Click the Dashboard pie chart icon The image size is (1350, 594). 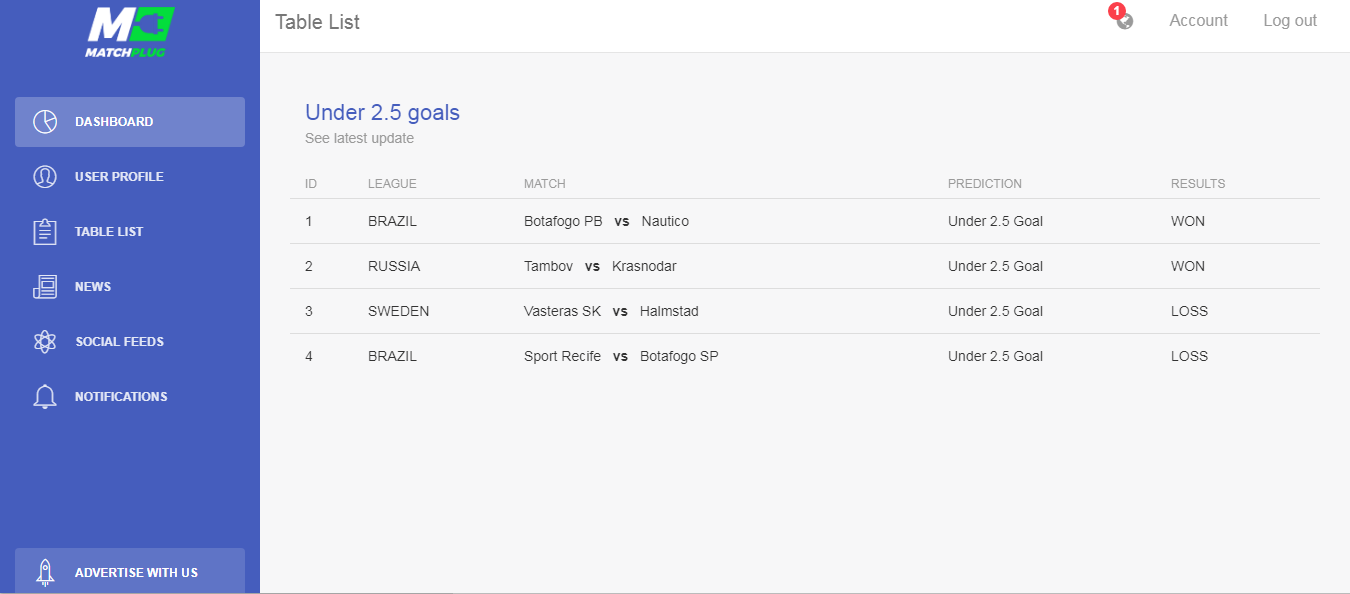coord(45,122)
